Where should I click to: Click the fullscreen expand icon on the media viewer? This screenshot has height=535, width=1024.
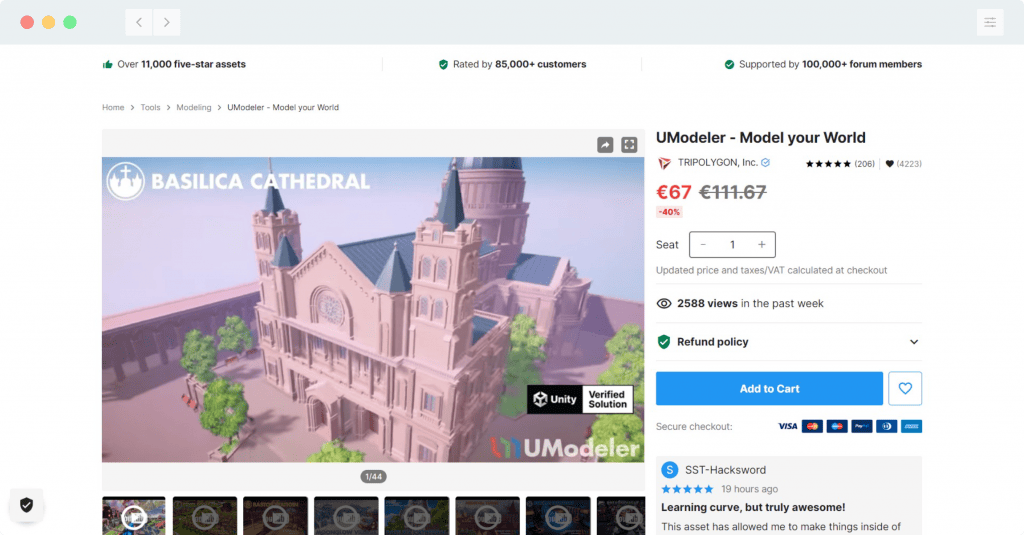(x=630, y=145)
